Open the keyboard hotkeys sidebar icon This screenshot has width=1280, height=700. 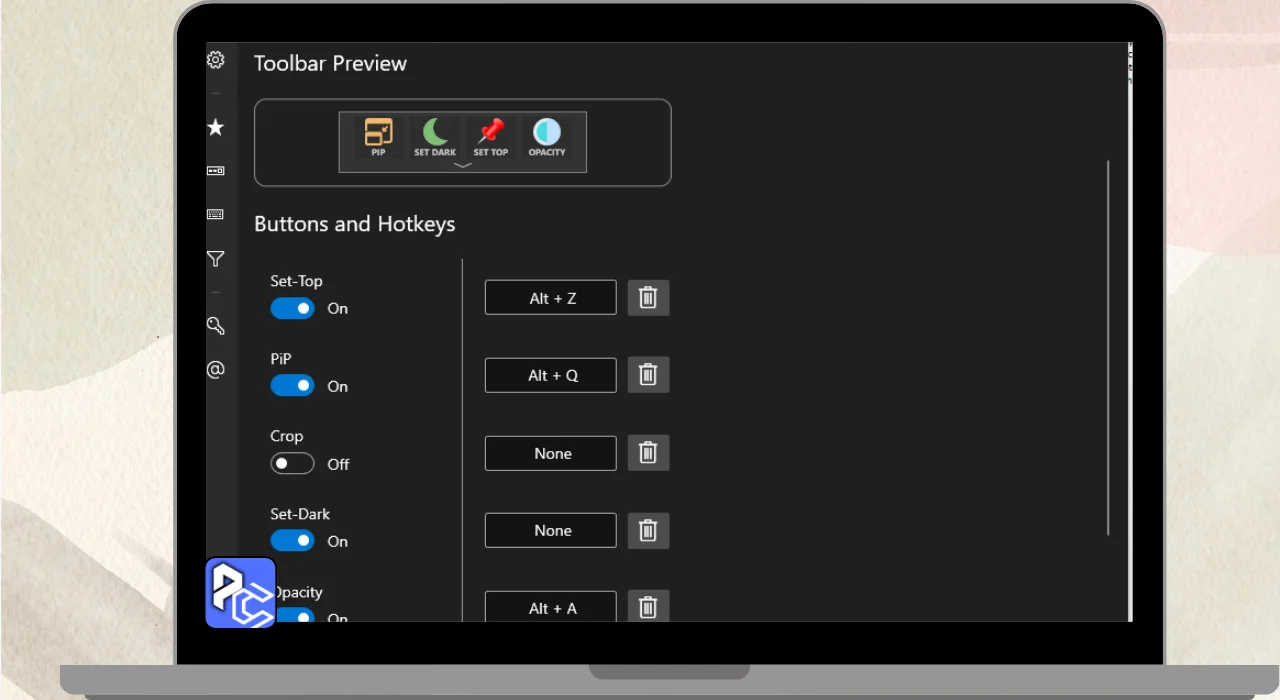(215, 214)
